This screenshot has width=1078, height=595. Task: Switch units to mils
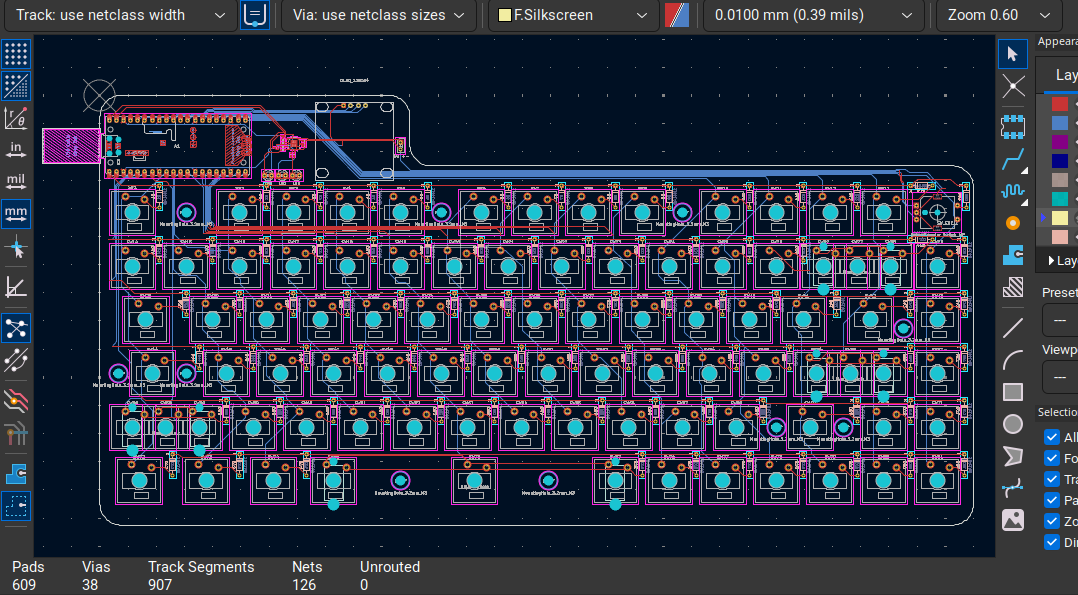pos(16,182)
